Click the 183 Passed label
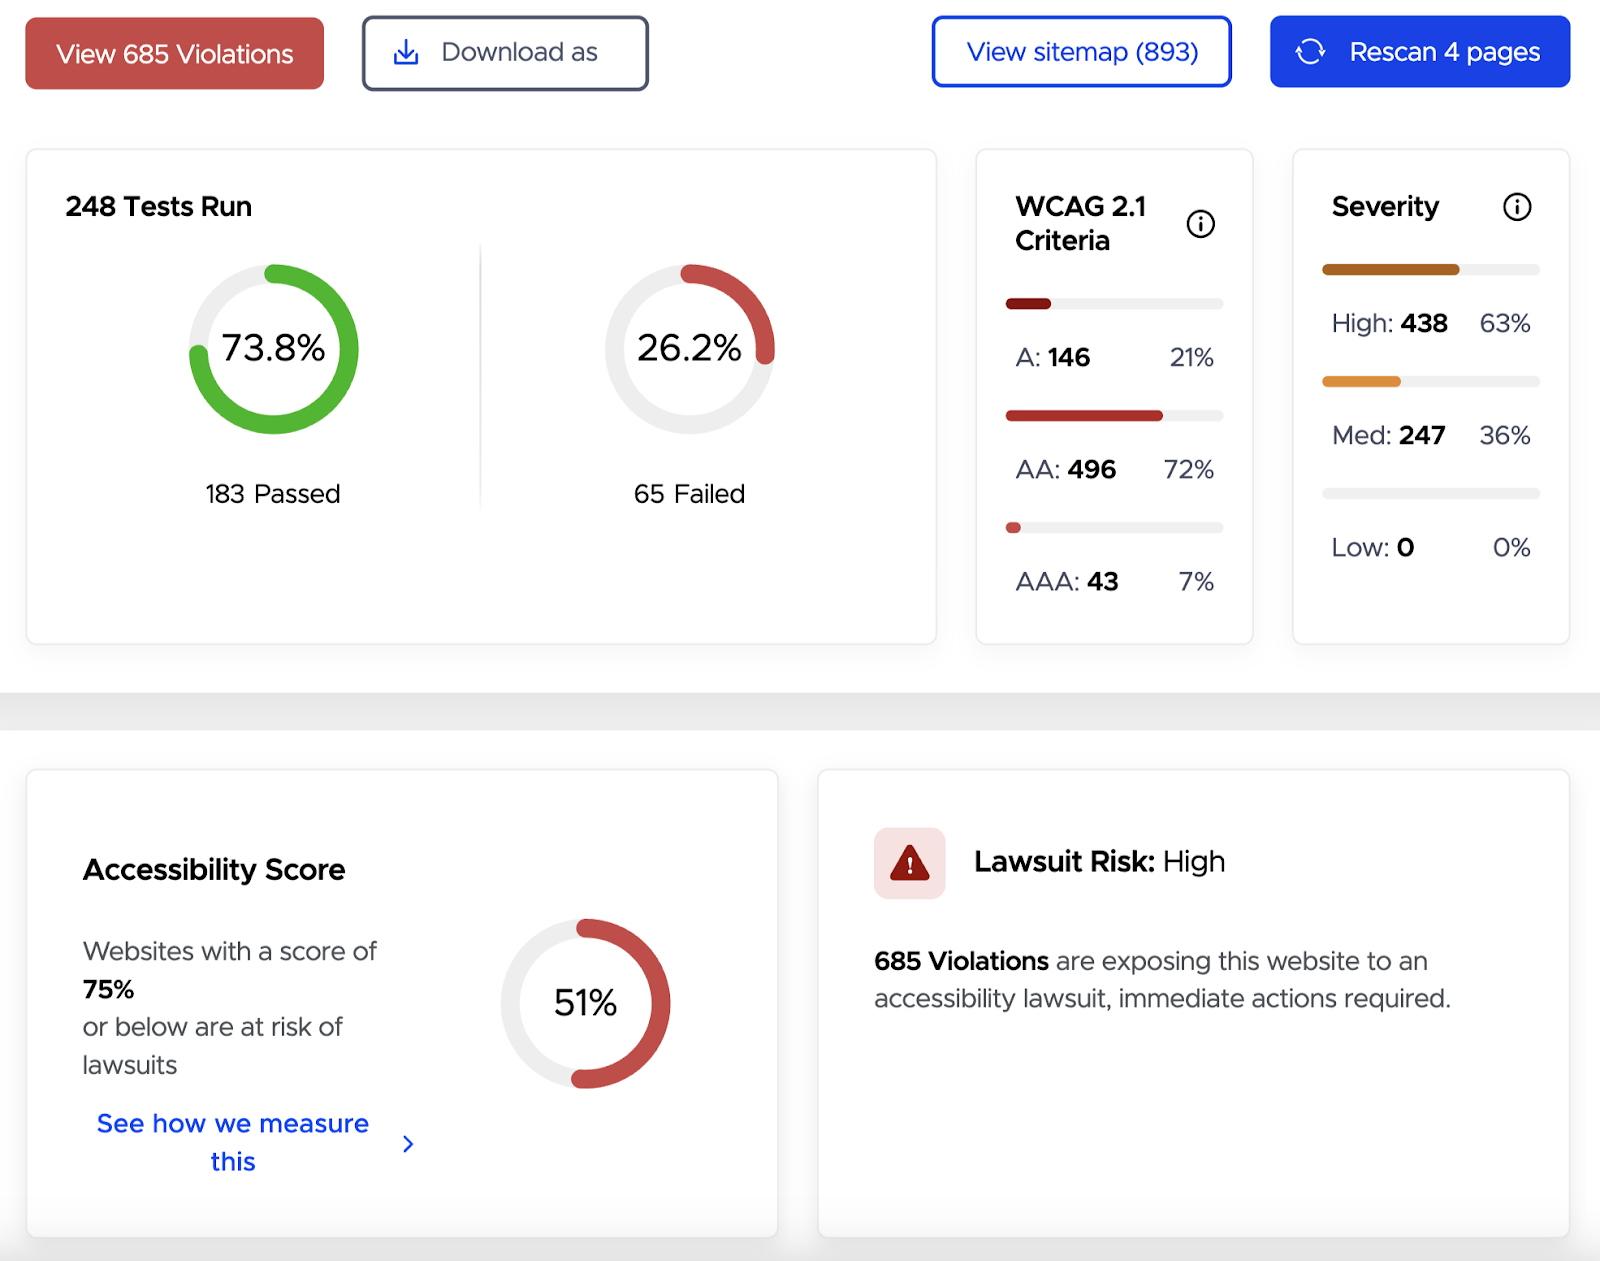 coord(272,493)
